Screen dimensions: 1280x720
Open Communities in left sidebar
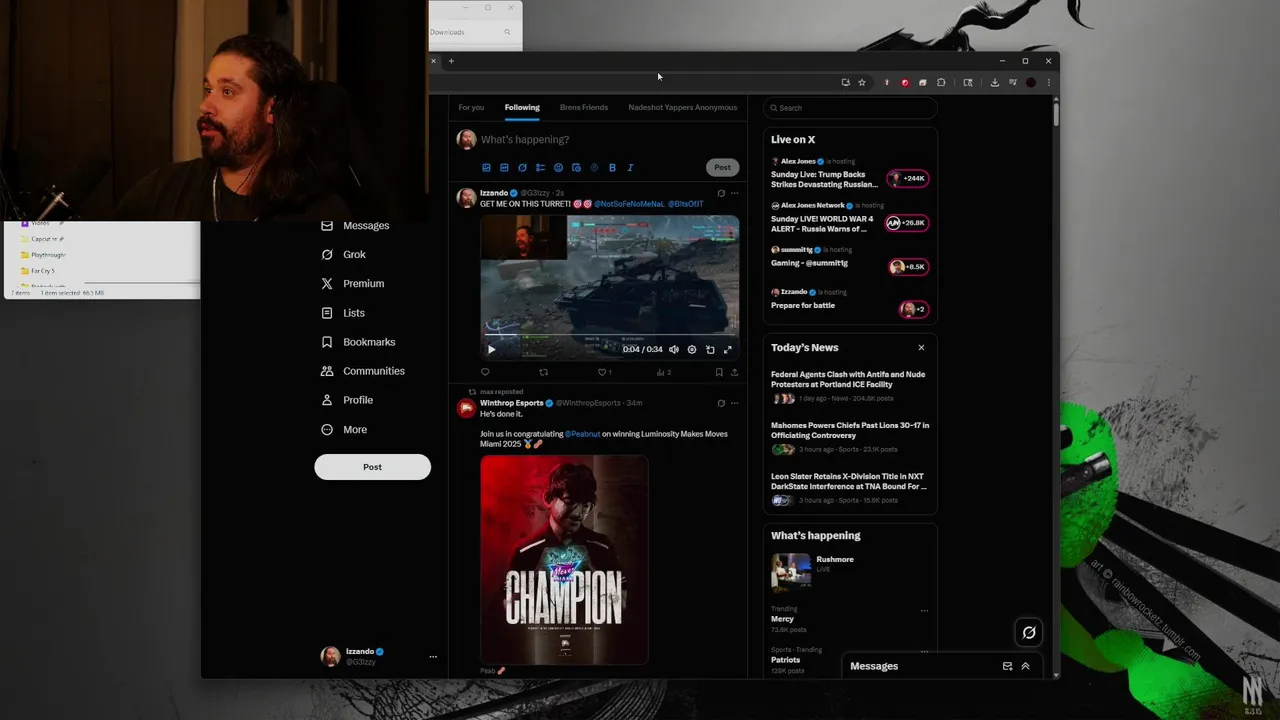(x=362, y=371)
